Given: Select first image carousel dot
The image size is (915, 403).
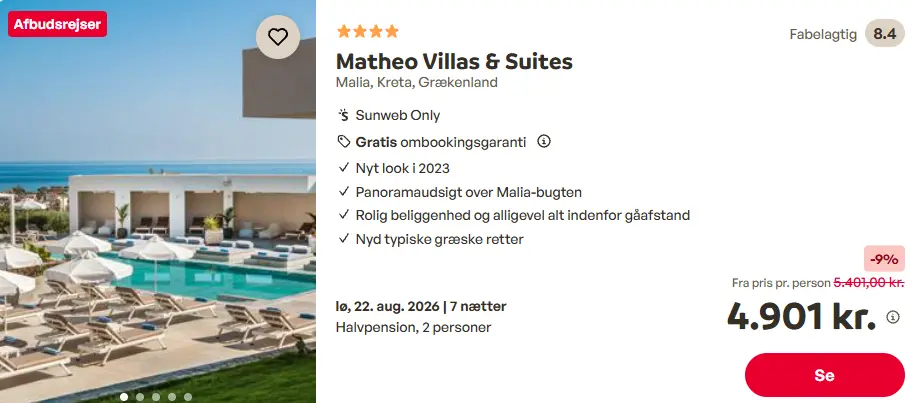Looking at the screenshot, I should coord(124,397).
